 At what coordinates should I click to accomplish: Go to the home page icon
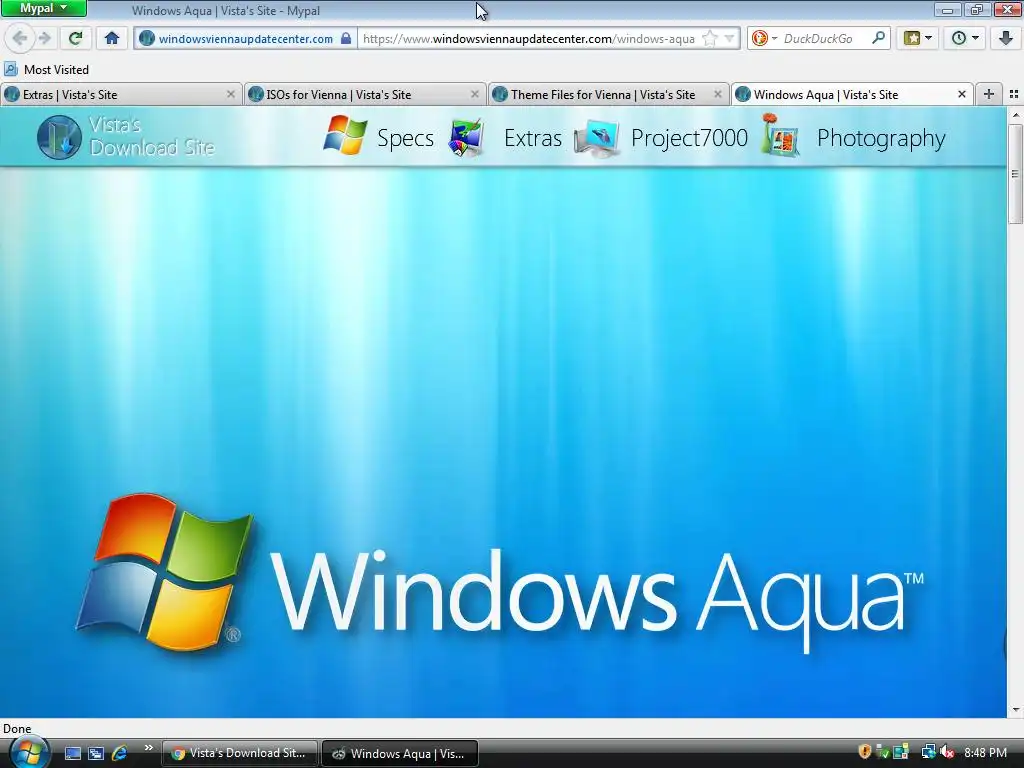click(112, 39)
